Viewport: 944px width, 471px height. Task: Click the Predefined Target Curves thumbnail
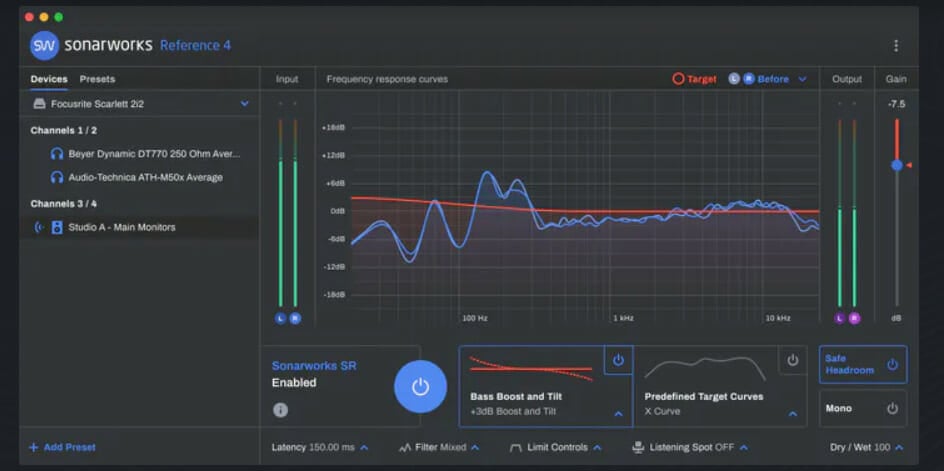coord(705,368)
